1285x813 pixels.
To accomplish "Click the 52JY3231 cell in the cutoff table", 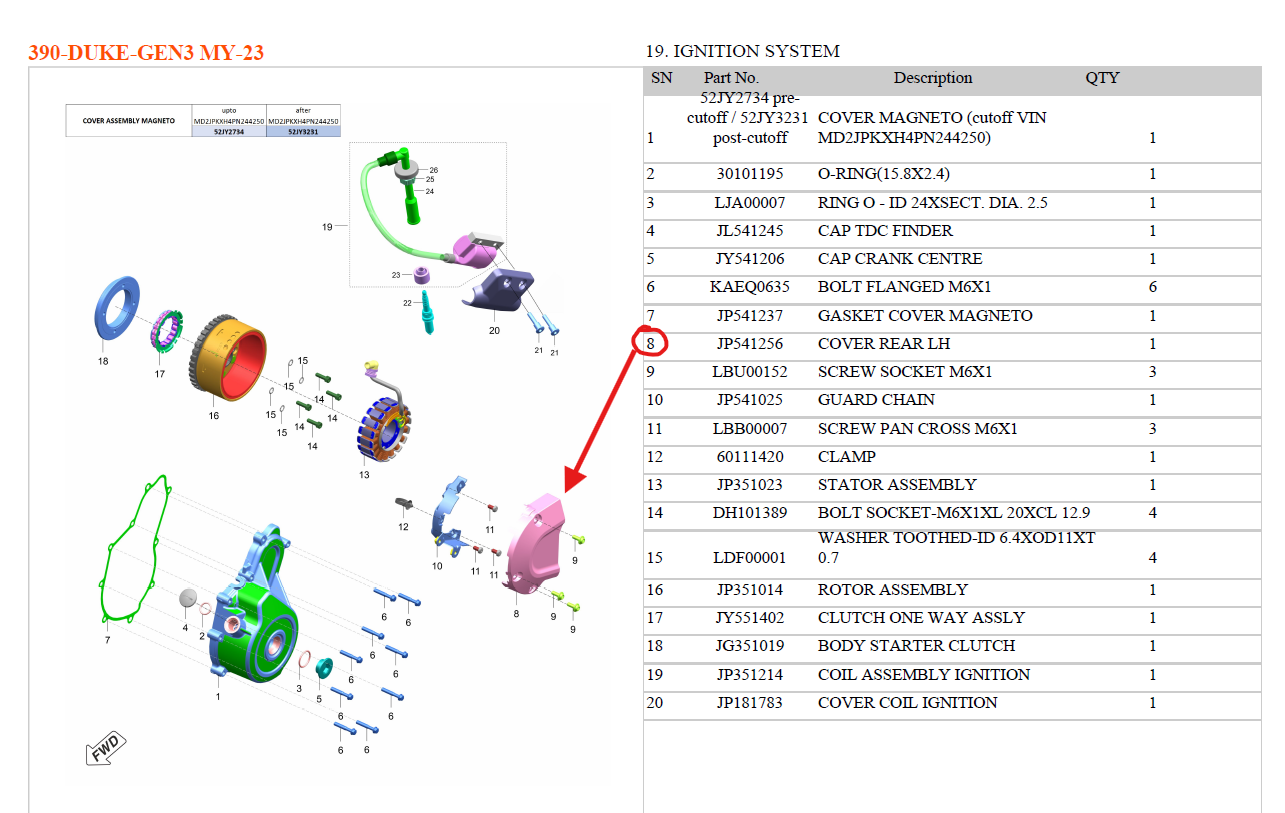I will coord(304,131).
